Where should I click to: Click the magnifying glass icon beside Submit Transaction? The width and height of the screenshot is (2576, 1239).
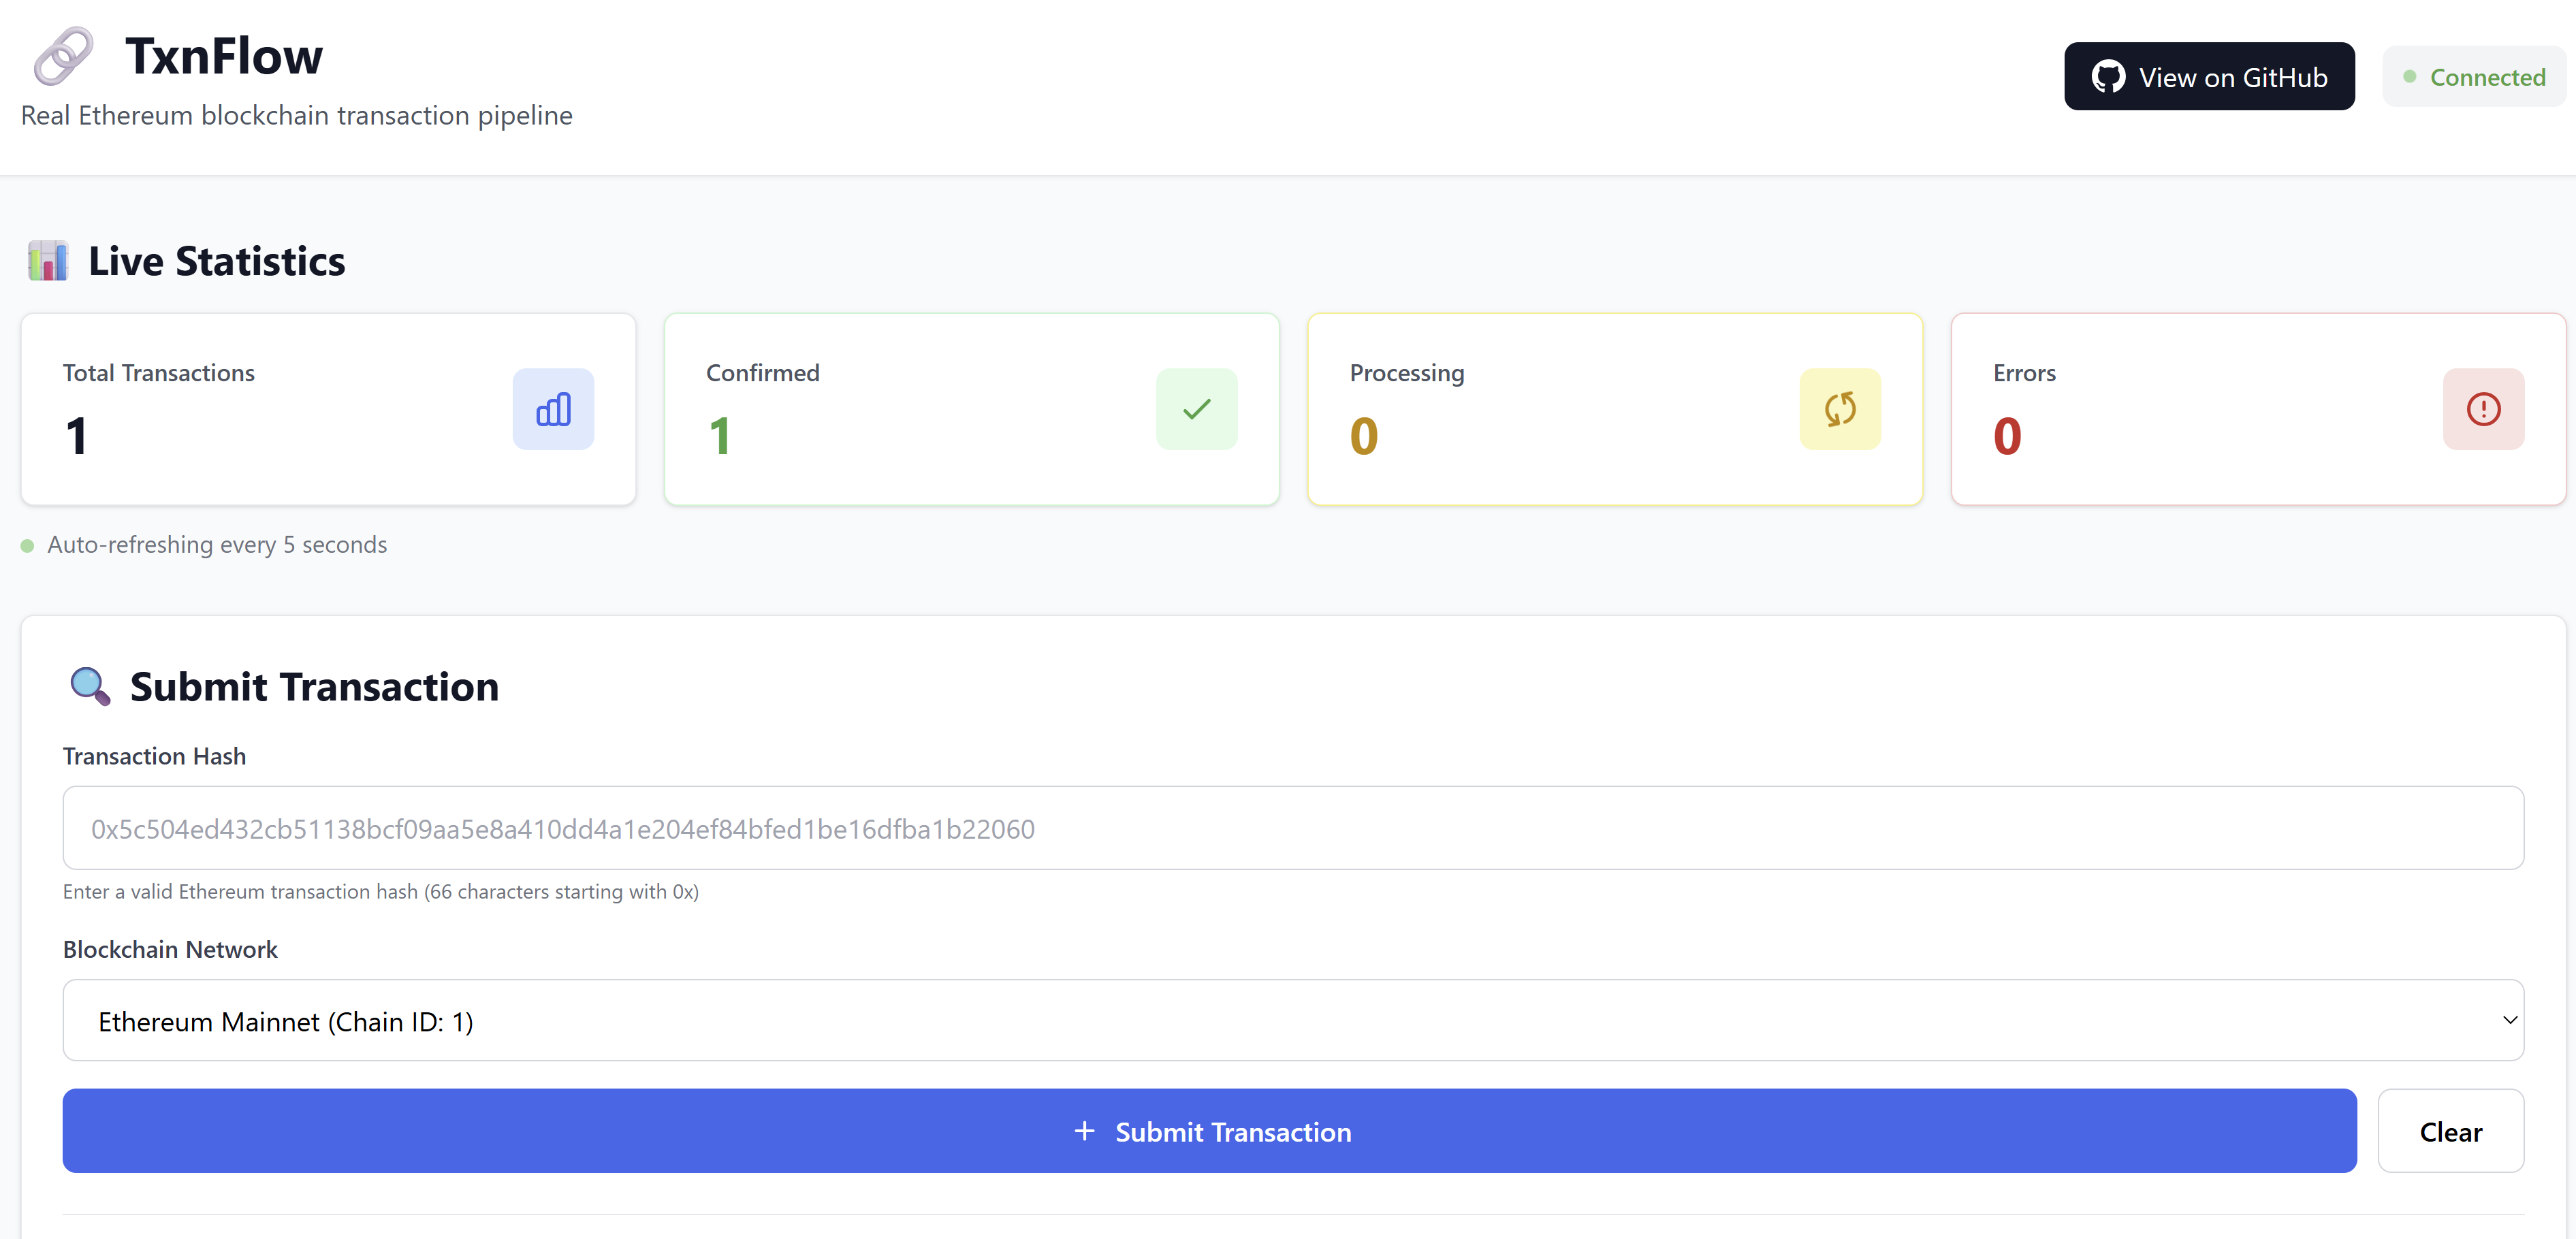pyautogui.click(x=90, y=687)
